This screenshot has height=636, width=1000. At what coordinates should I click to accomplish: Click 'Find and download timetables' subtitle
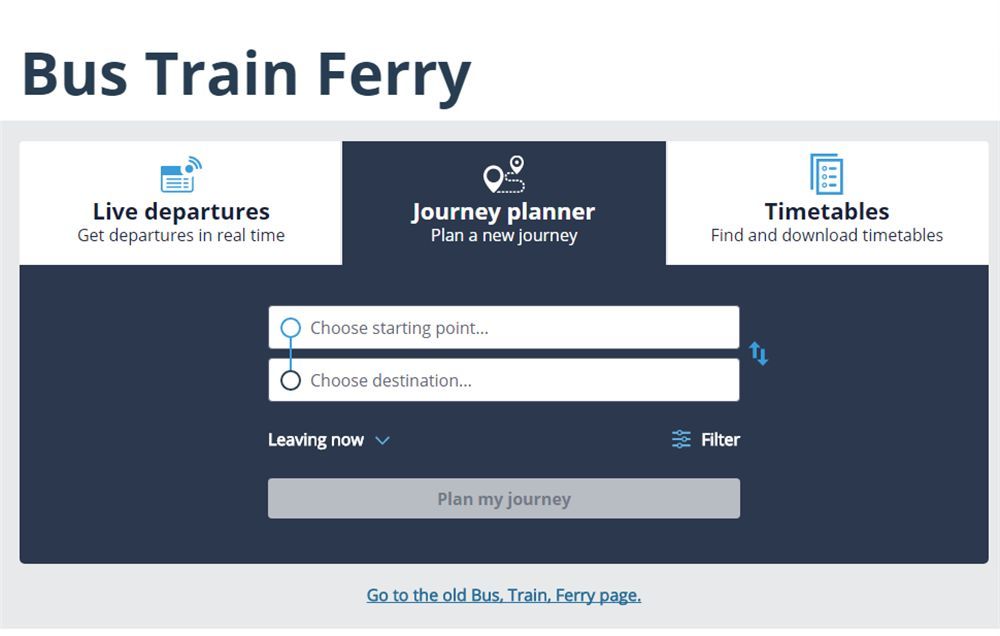point(827,235)
